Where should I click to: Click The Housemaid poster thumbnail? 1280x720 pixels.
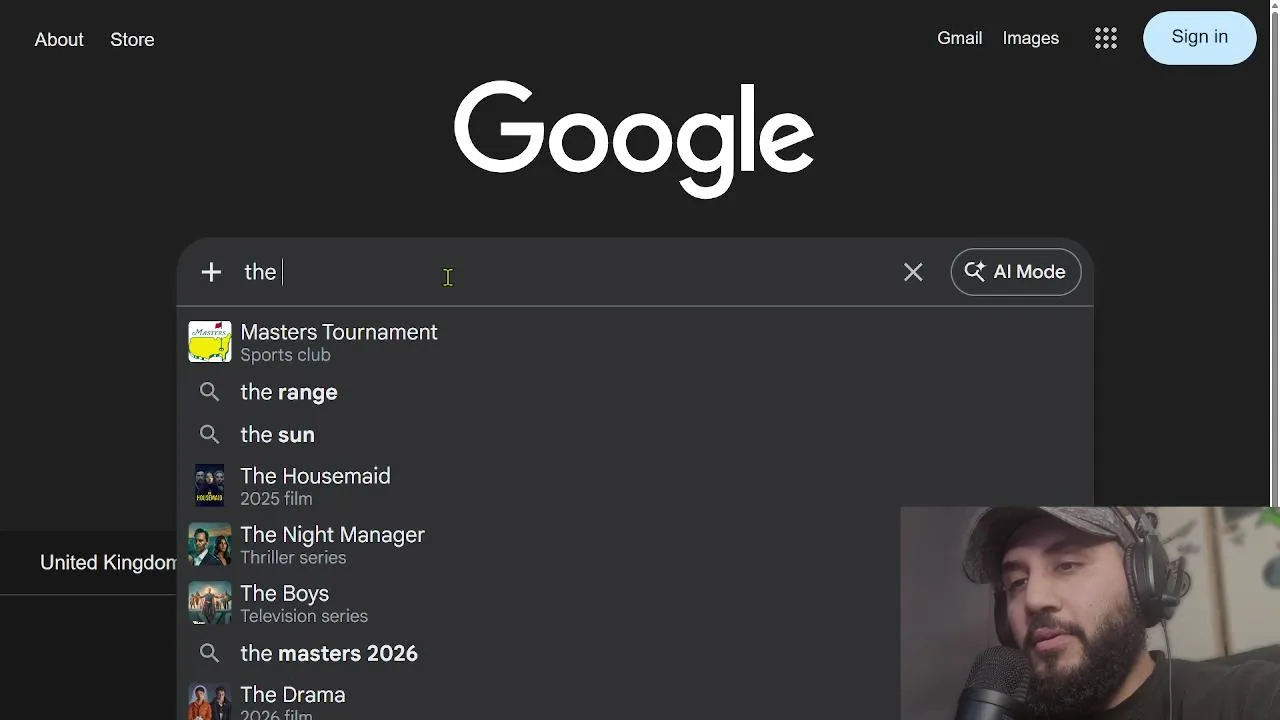pyautogui.click(x=210, y=486)
